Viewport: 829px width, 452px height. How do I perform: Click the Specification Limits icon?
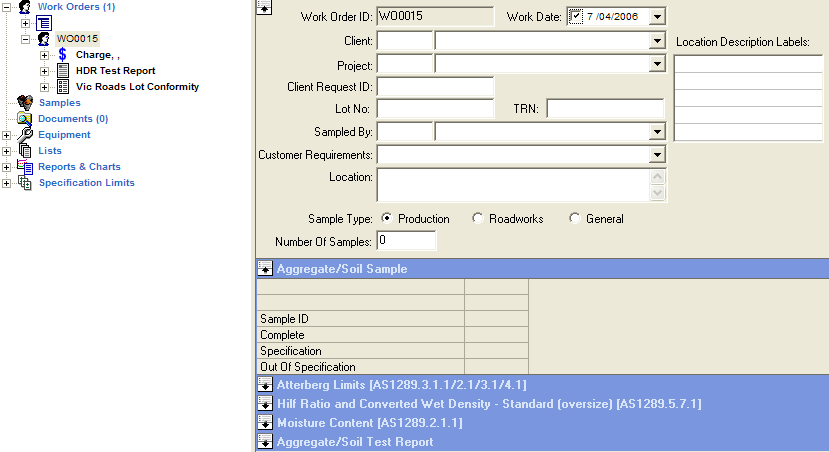(x=26, y=183)
